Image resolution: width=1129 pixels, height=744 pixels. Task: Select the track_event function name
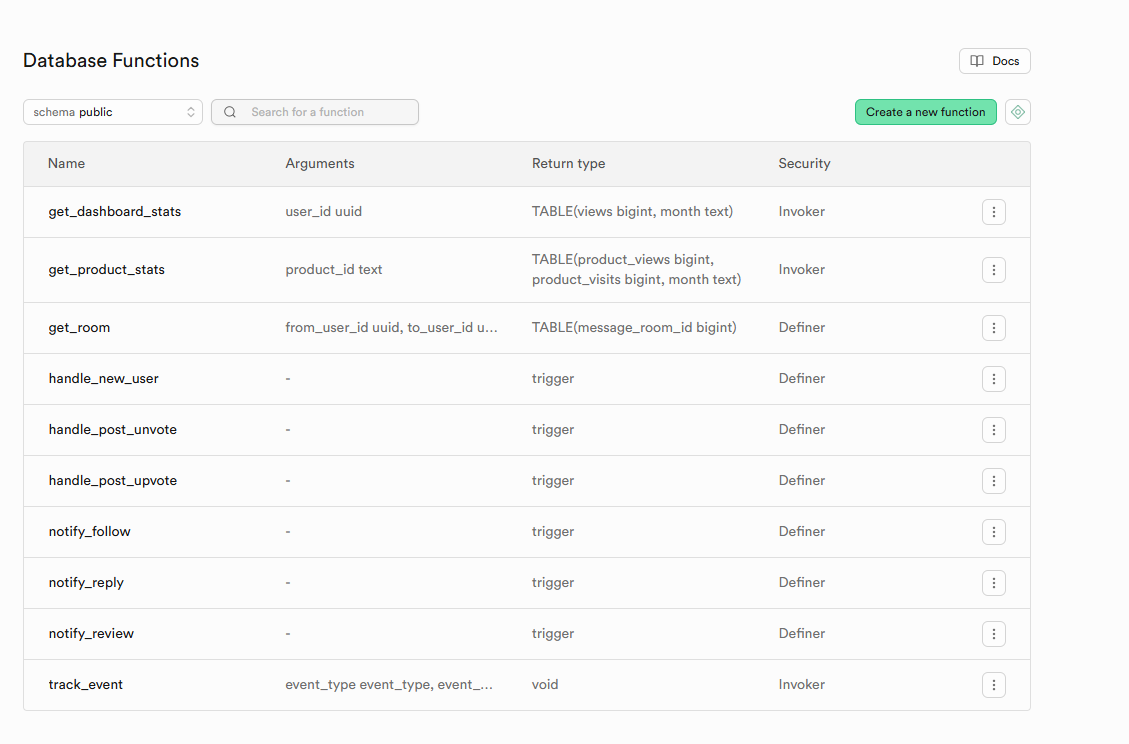coord(86,685)
